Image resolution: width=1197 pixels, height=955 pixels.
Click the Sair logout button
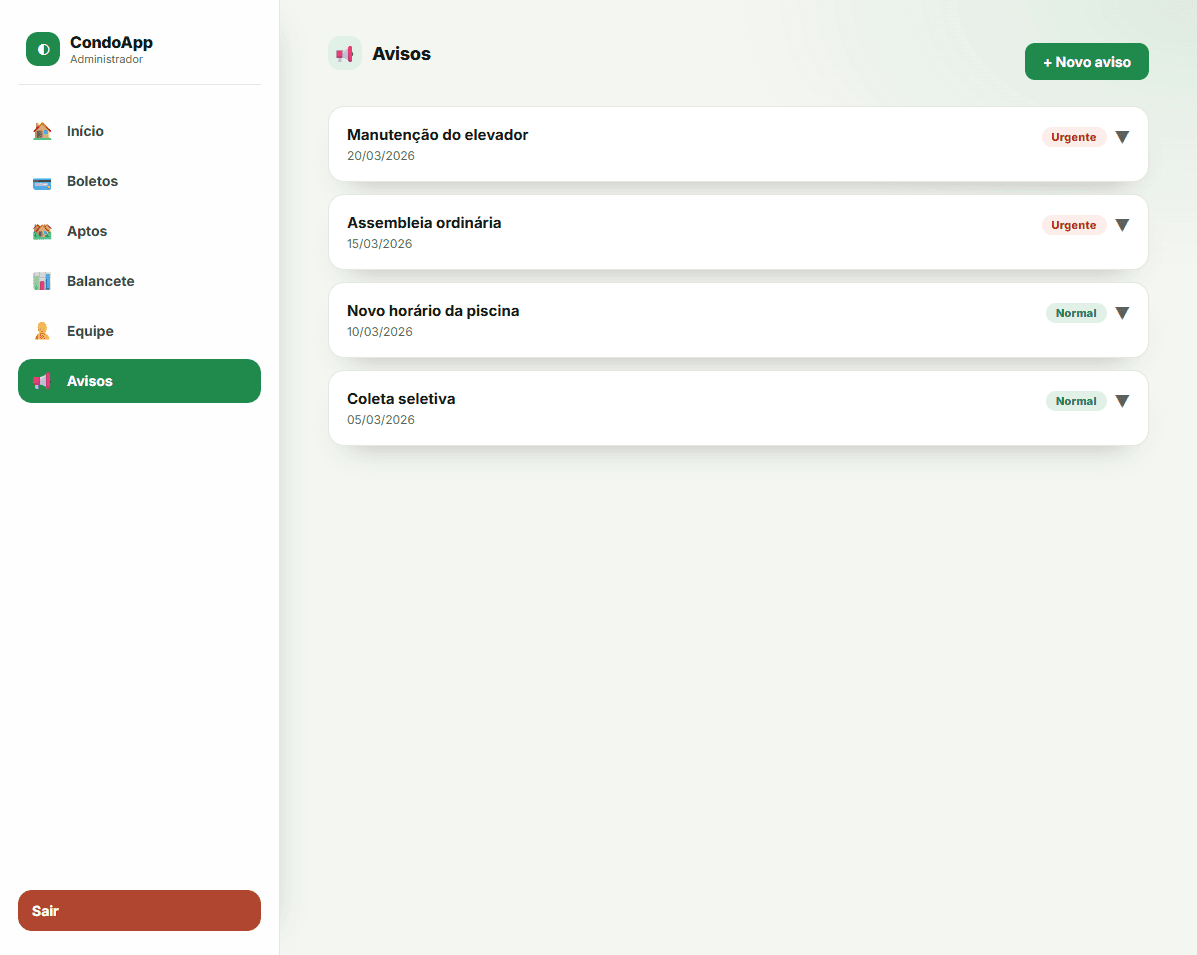pyautogui.click(x=140, y=911)
